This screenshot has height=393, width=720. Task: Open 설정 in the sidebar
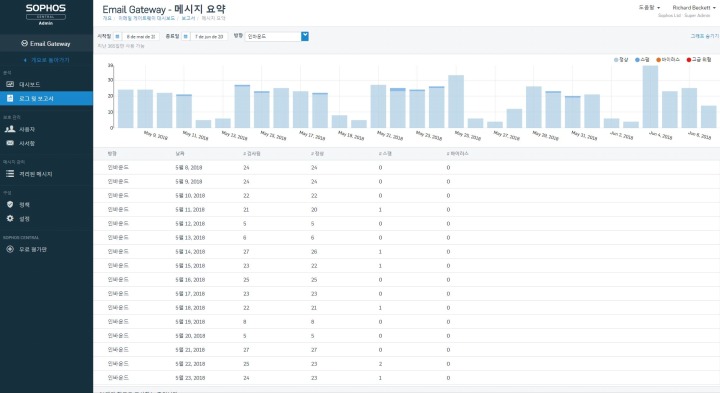coord(24,219)
